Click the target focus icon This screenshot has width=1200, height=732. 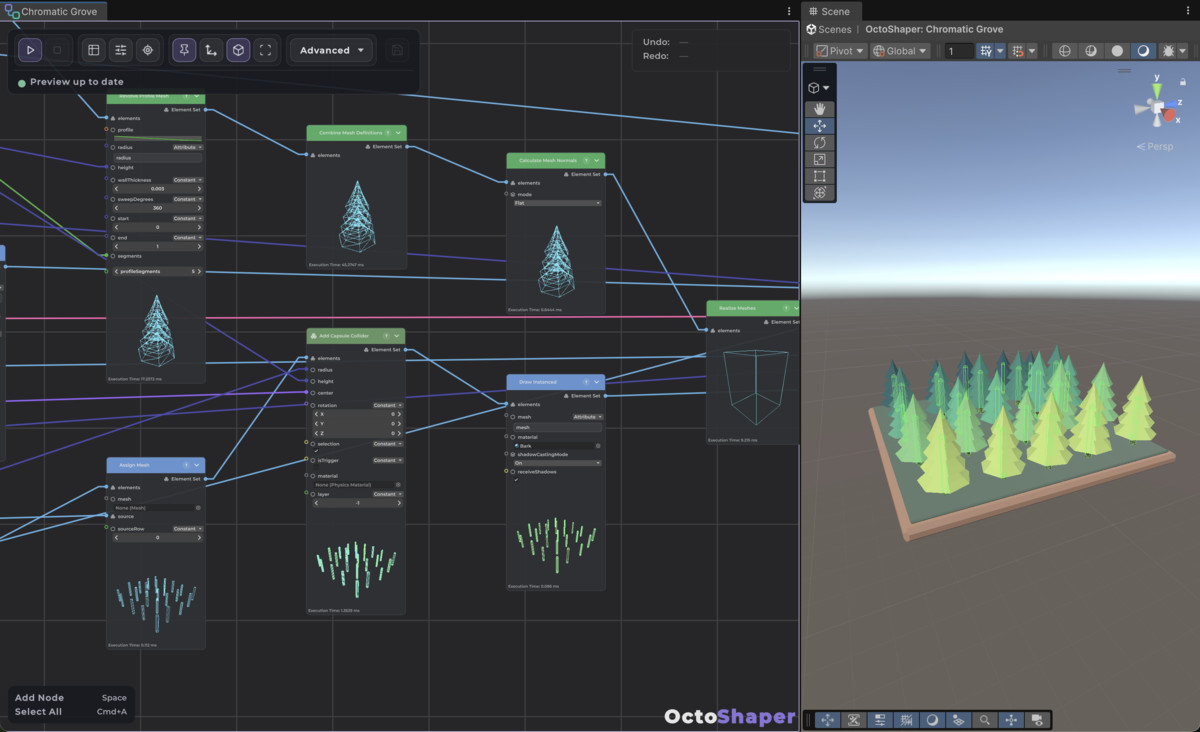(148, 50)
